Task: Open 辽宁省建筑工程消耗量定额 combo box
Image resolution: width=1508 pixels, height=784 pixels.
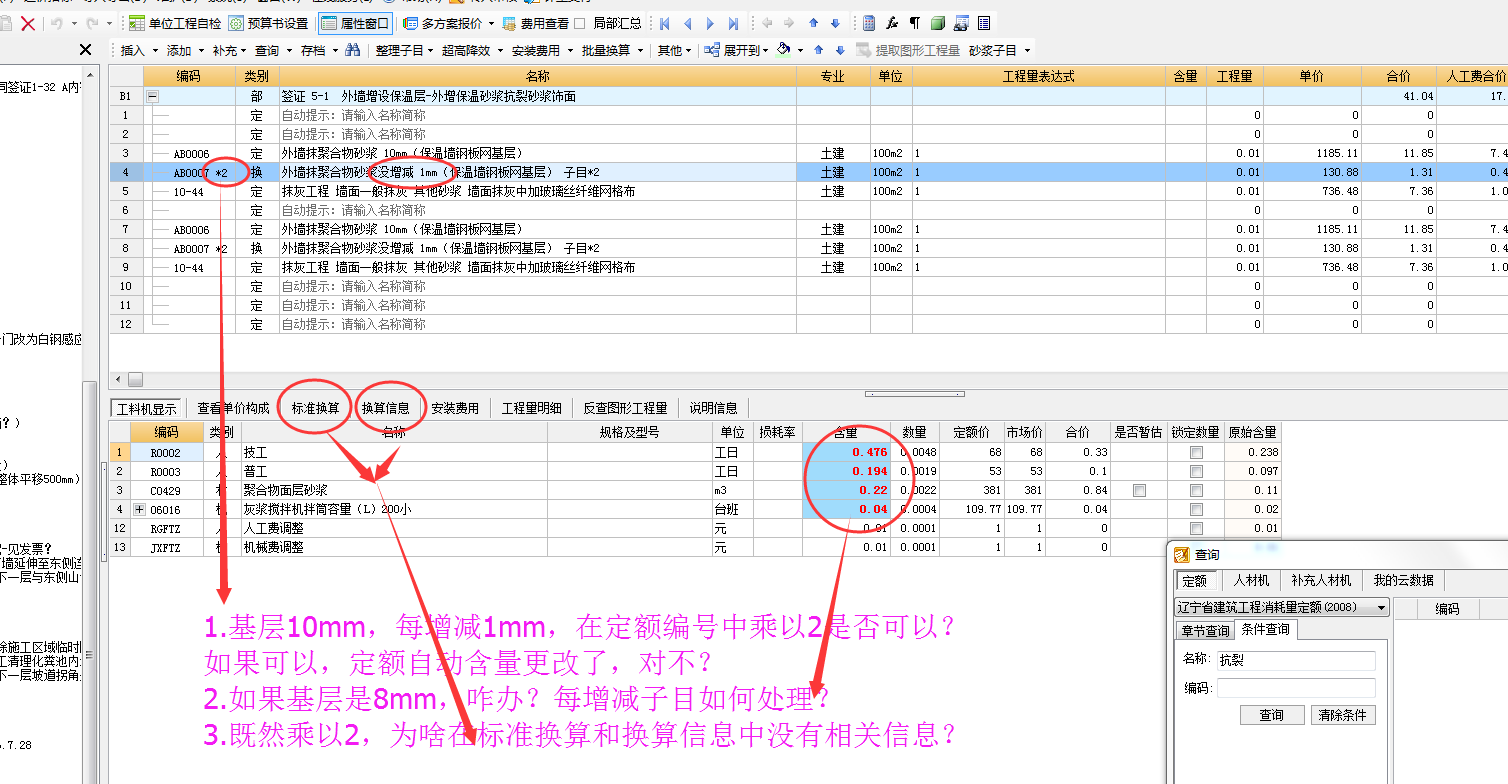Action: tap(1281, 607)
